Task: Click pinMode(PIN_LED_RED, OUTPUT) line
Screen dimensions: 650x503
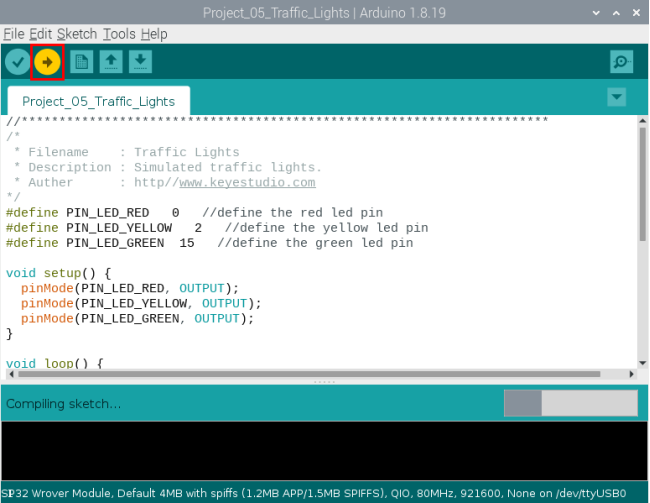Action: [130, 288]
